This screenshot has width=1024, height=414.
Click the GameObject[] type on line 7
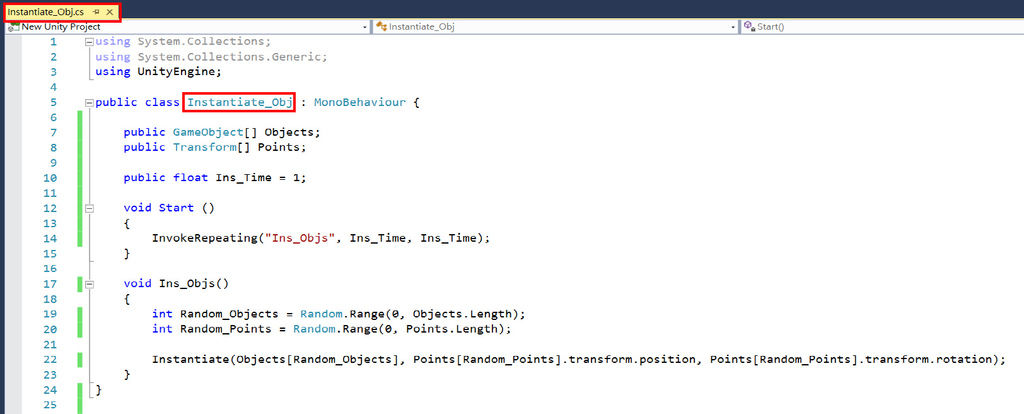click(x=215, y=132)
